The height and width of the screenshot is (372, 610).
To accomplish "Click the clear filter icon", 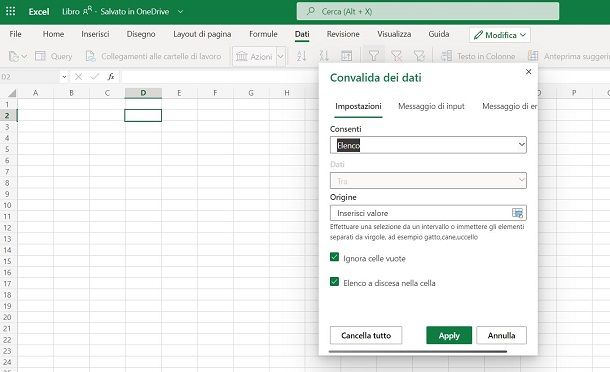I will (x=396, y=56).
